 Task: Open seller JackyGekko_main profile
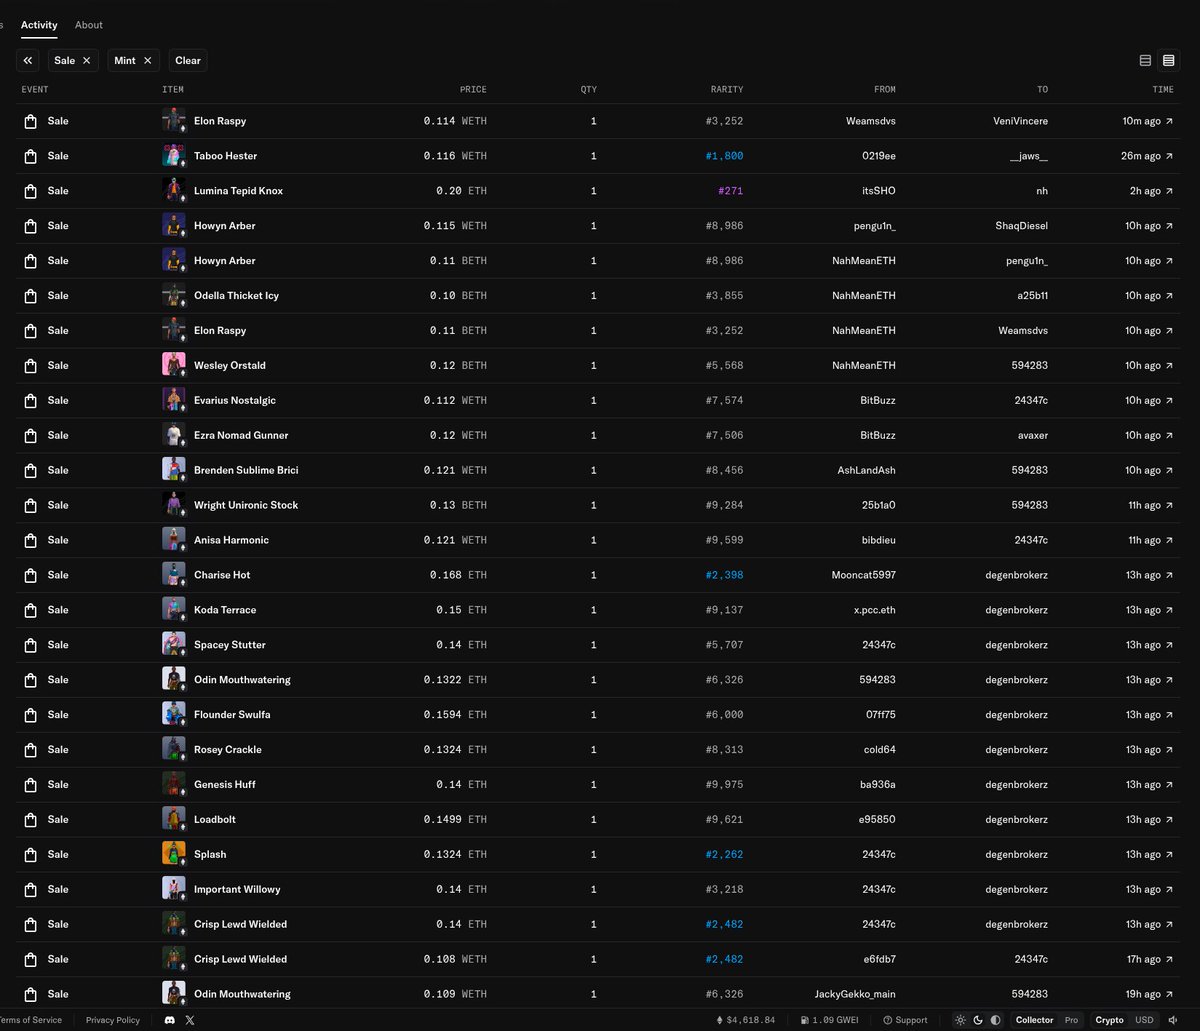point(855,994)
